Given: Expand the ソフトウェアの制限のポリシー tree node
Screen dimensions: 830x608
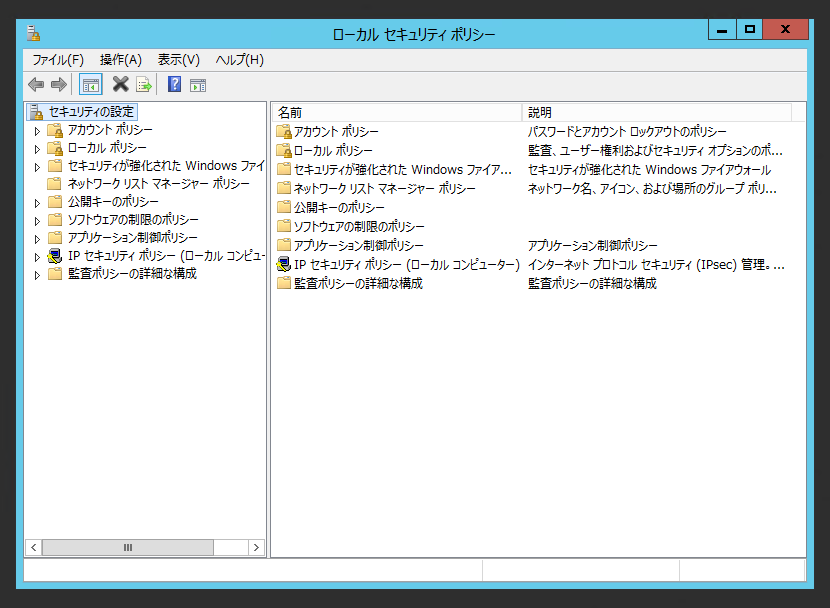Looking at the screenshot, I should tap(37, 221).
